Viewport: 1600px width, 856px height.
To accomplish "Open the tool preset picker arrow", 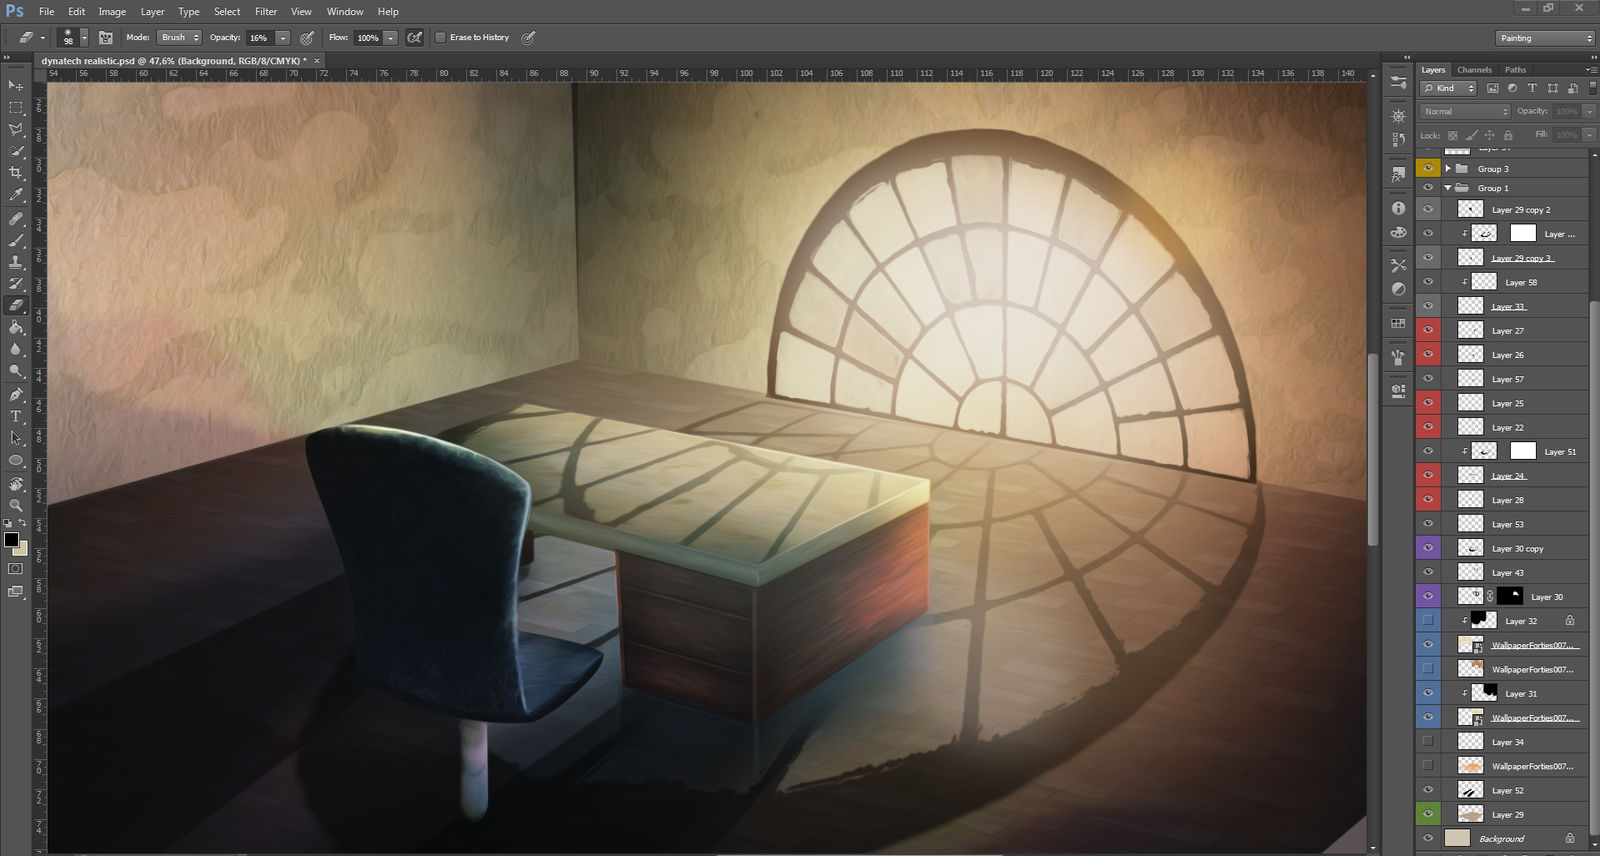I will click(43, 38).
